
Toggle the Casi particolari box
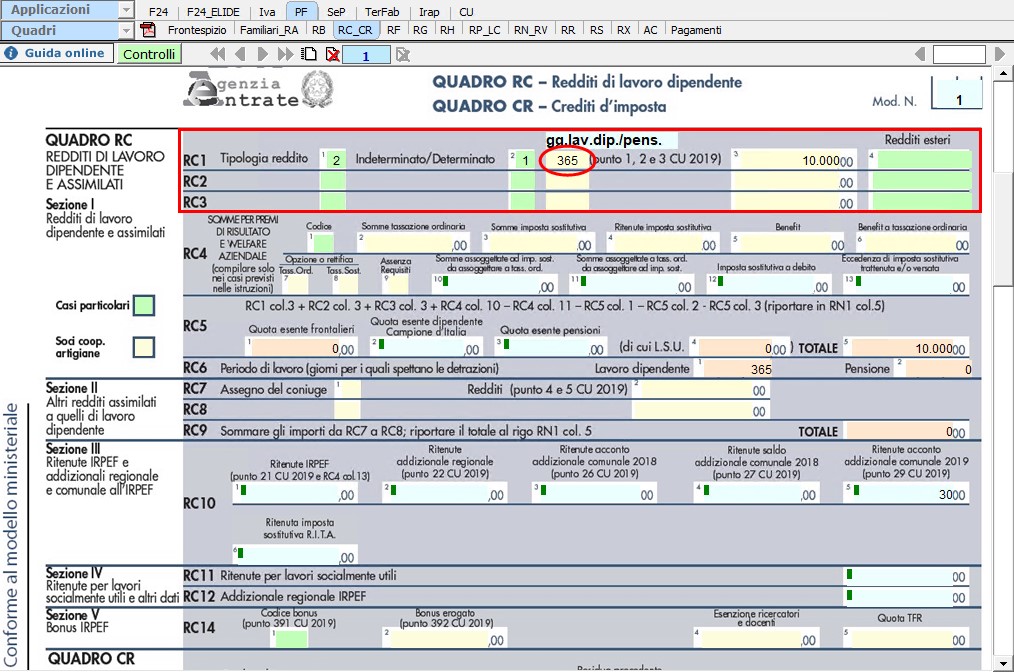144,305
